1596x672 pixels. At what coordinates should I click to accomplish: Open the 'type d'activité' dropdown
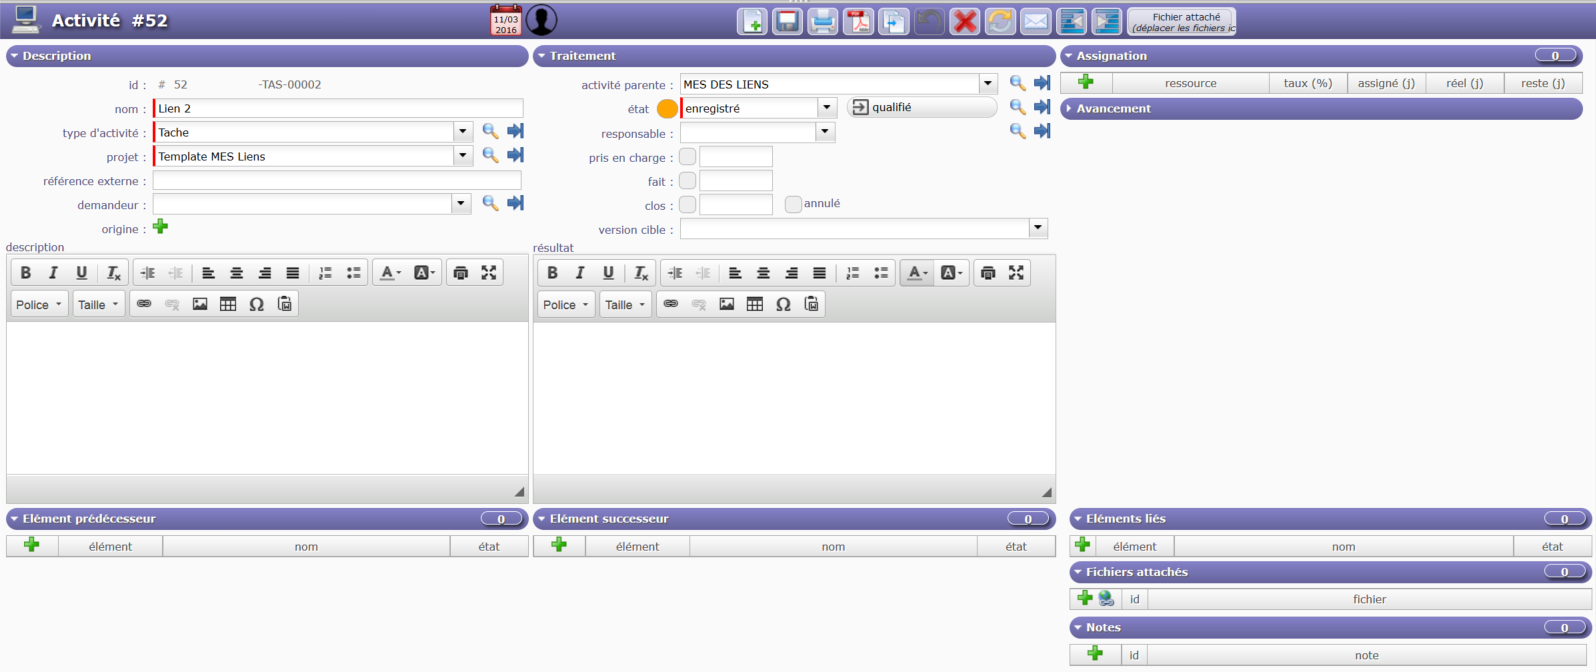[462, 132]
